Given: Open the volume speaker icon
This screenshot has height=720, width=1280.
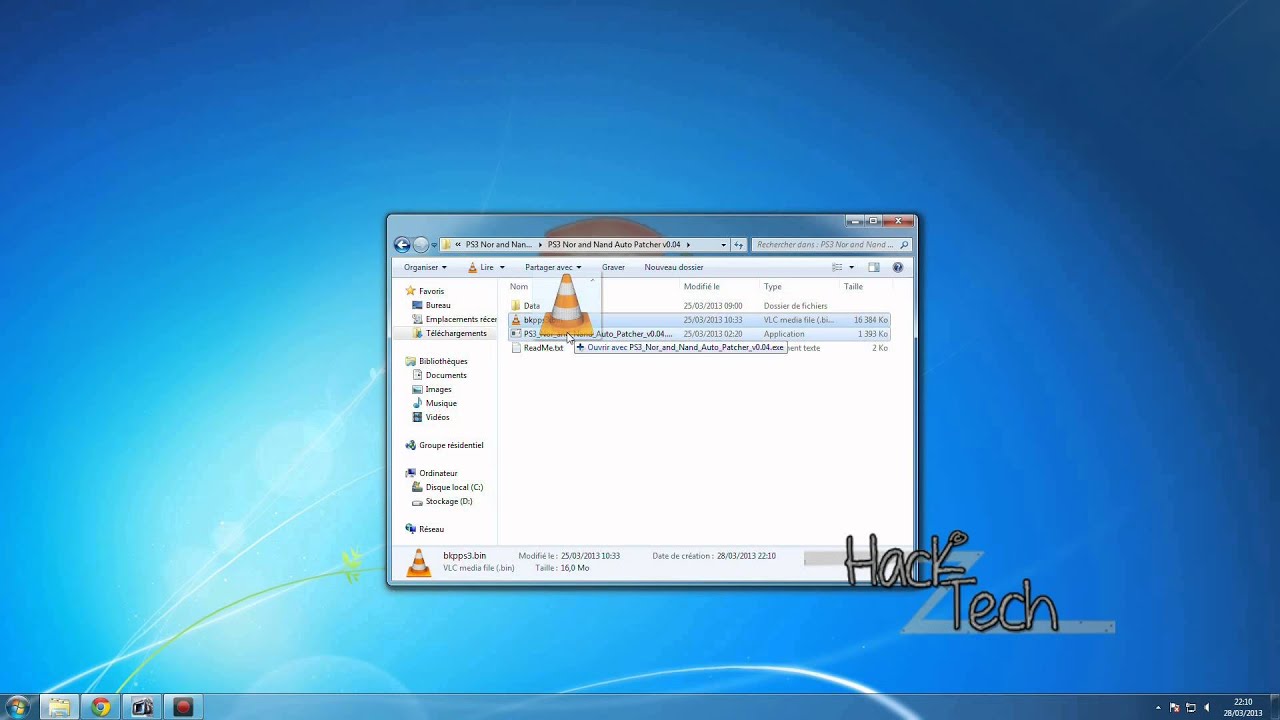Looking at the screenshot, I should (1207, 707).
